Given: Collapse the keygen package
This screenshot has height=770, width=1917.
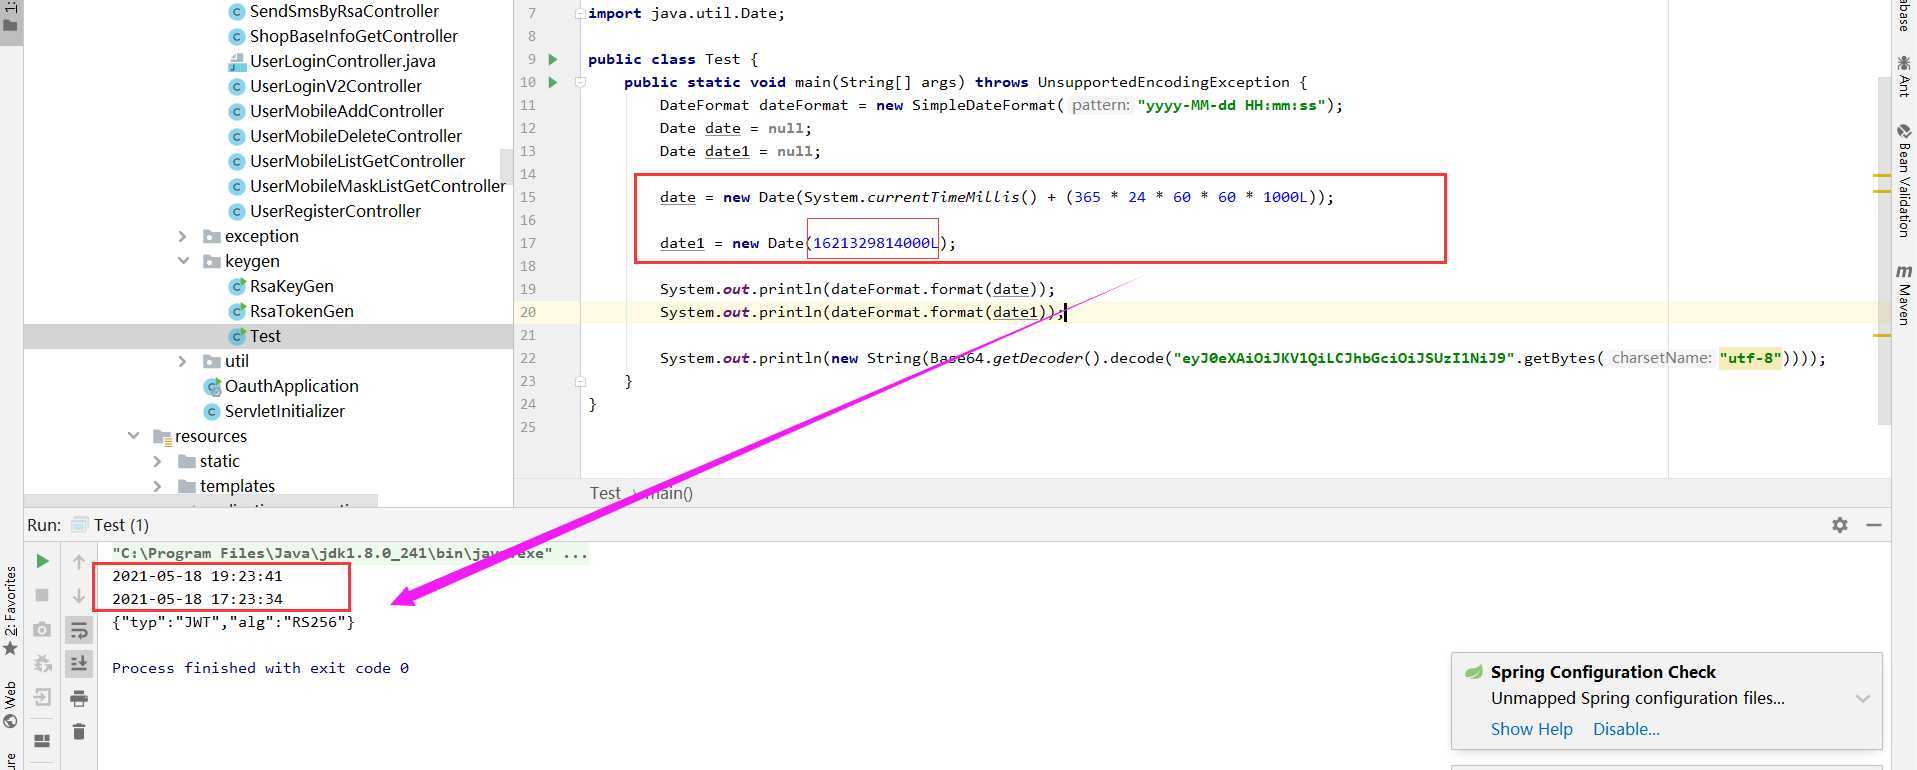Looking at the screenshot, I should tap(183, 261).
